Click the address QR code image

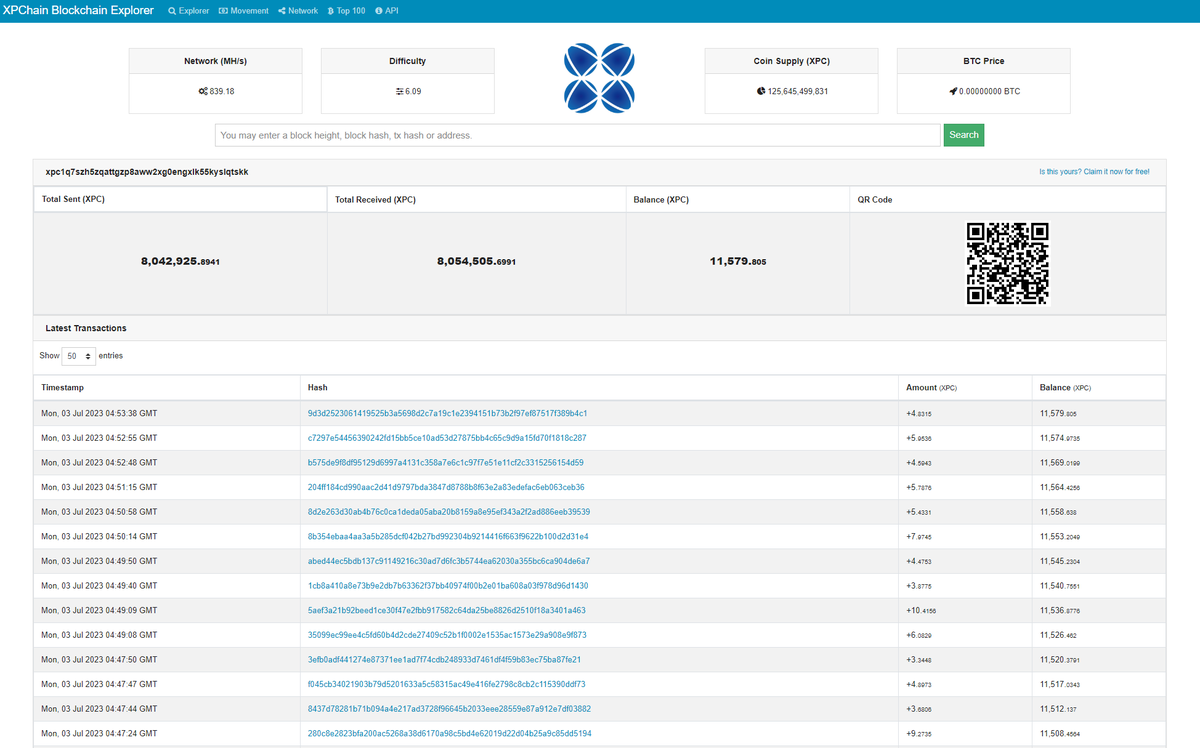[x=1007, y=263]
